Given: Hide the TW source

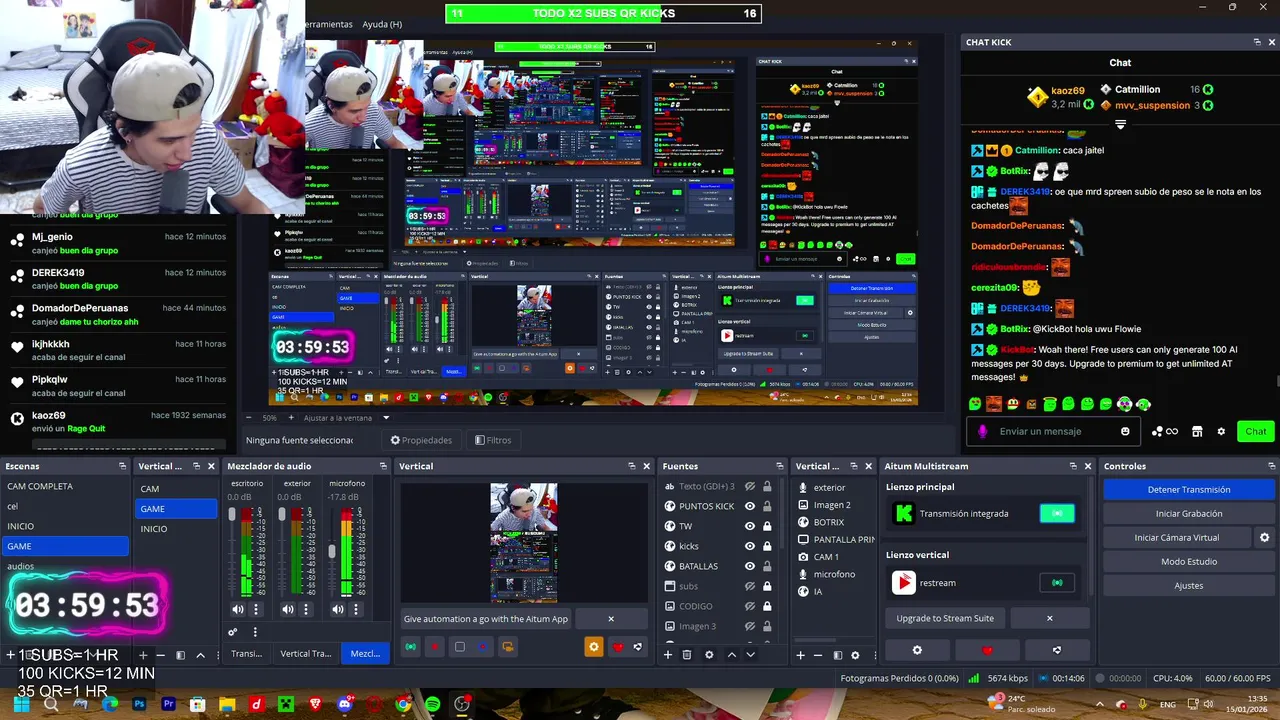Looking at the screenshot, I should click(750, 526).
